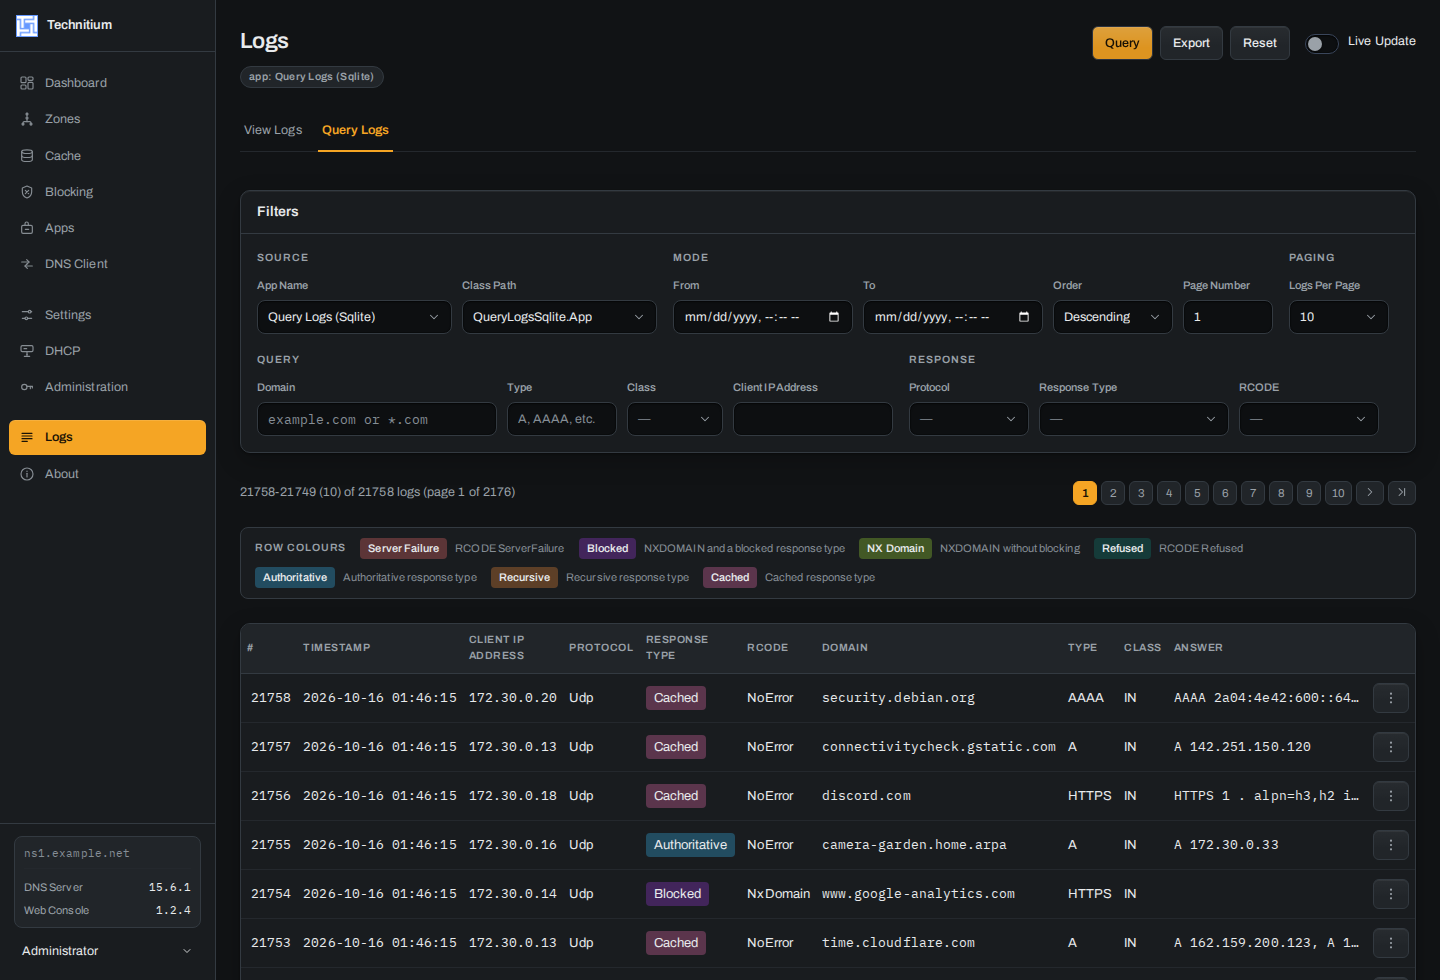The image size is (1440, 980).
Task: Open the Apps page
Action: pos(107,228)
